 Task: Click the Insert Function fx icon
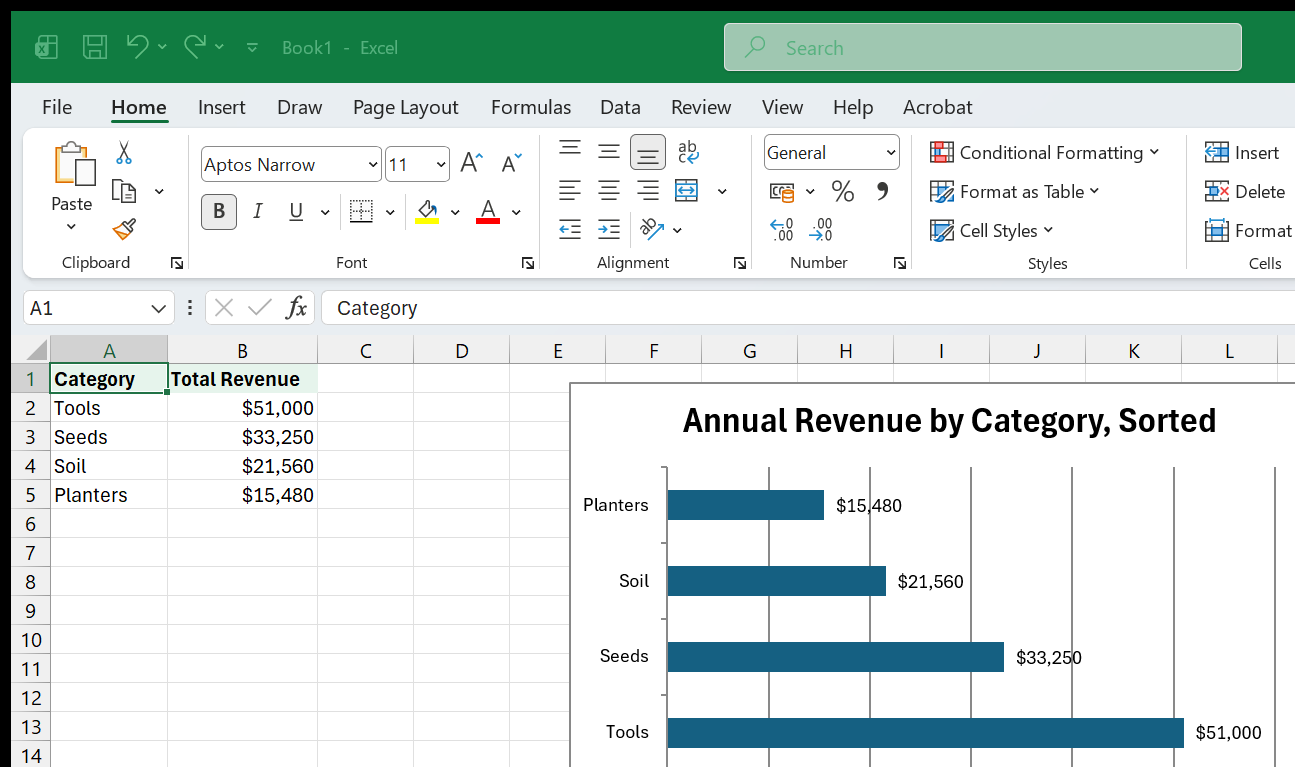pos(296,308)
